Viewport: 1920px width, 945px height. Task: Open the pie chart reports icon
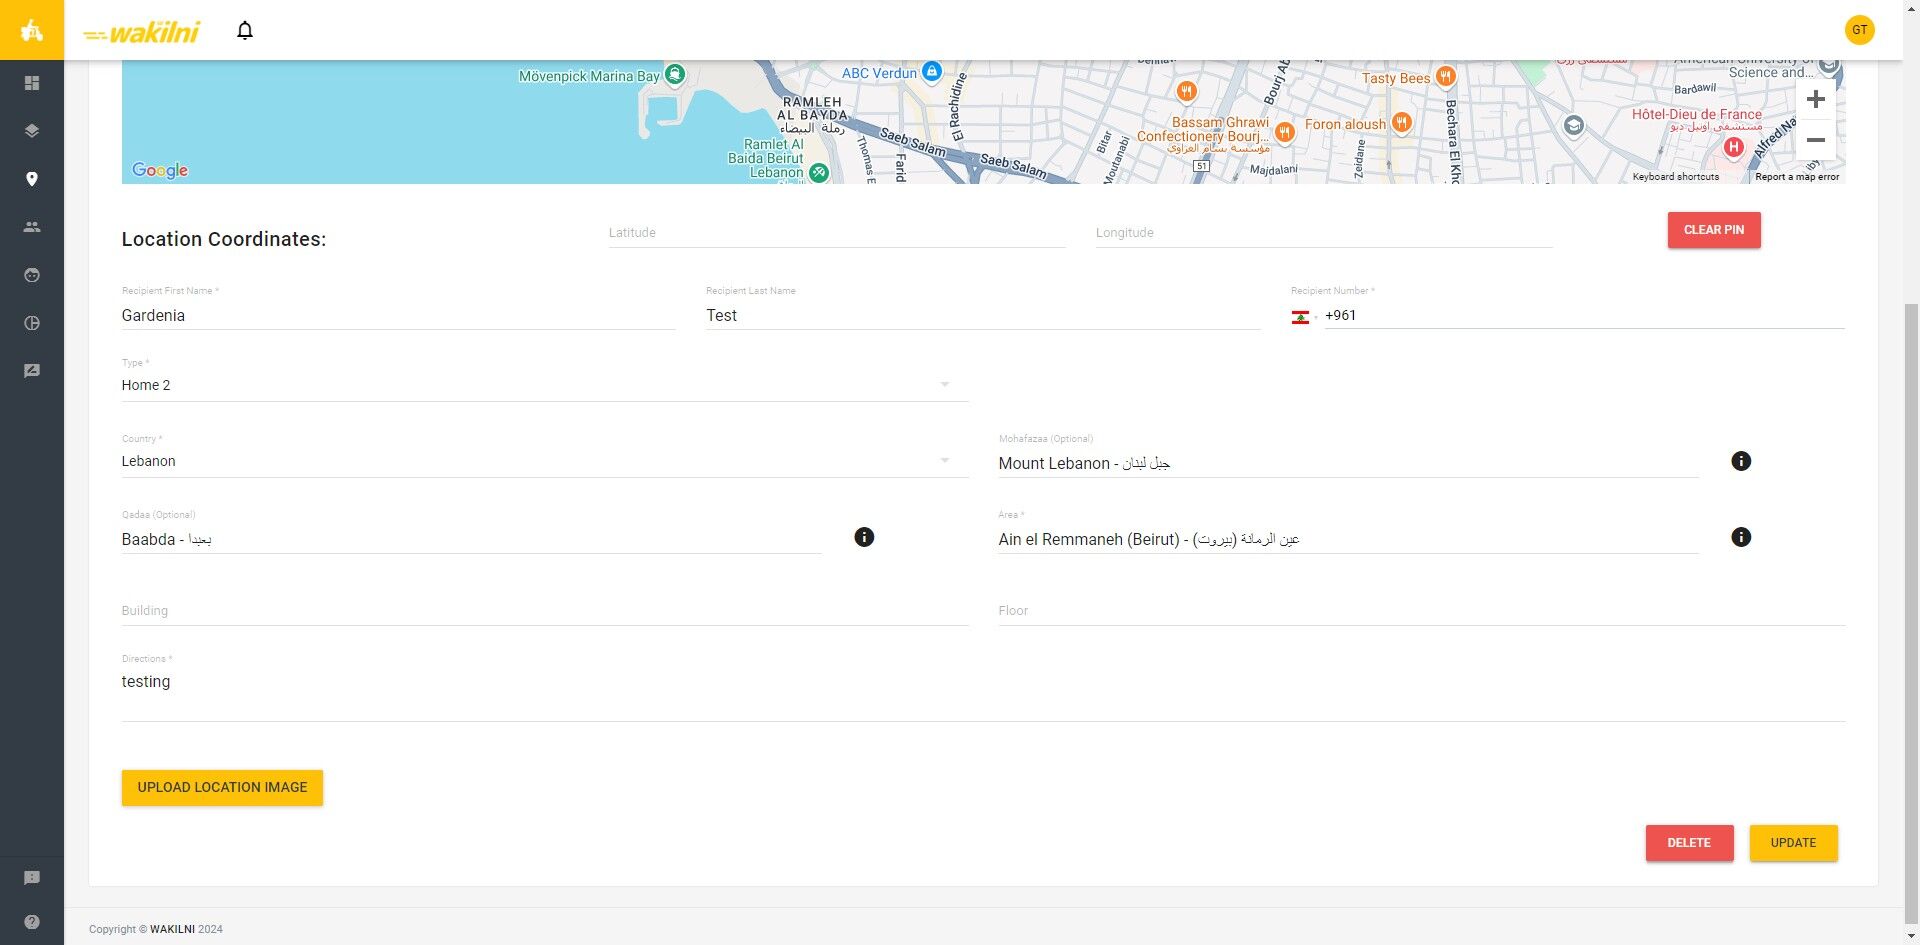[x=32, y=323]
